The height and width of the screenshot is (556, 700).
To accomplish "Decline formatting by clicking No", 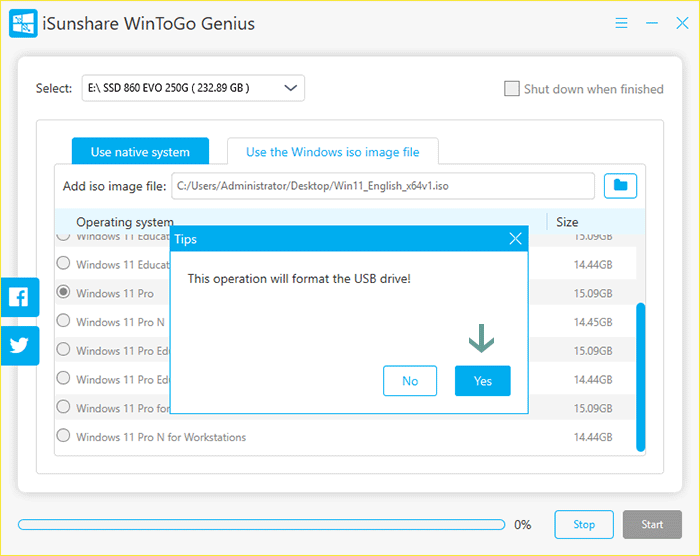I will click(410, 381).
